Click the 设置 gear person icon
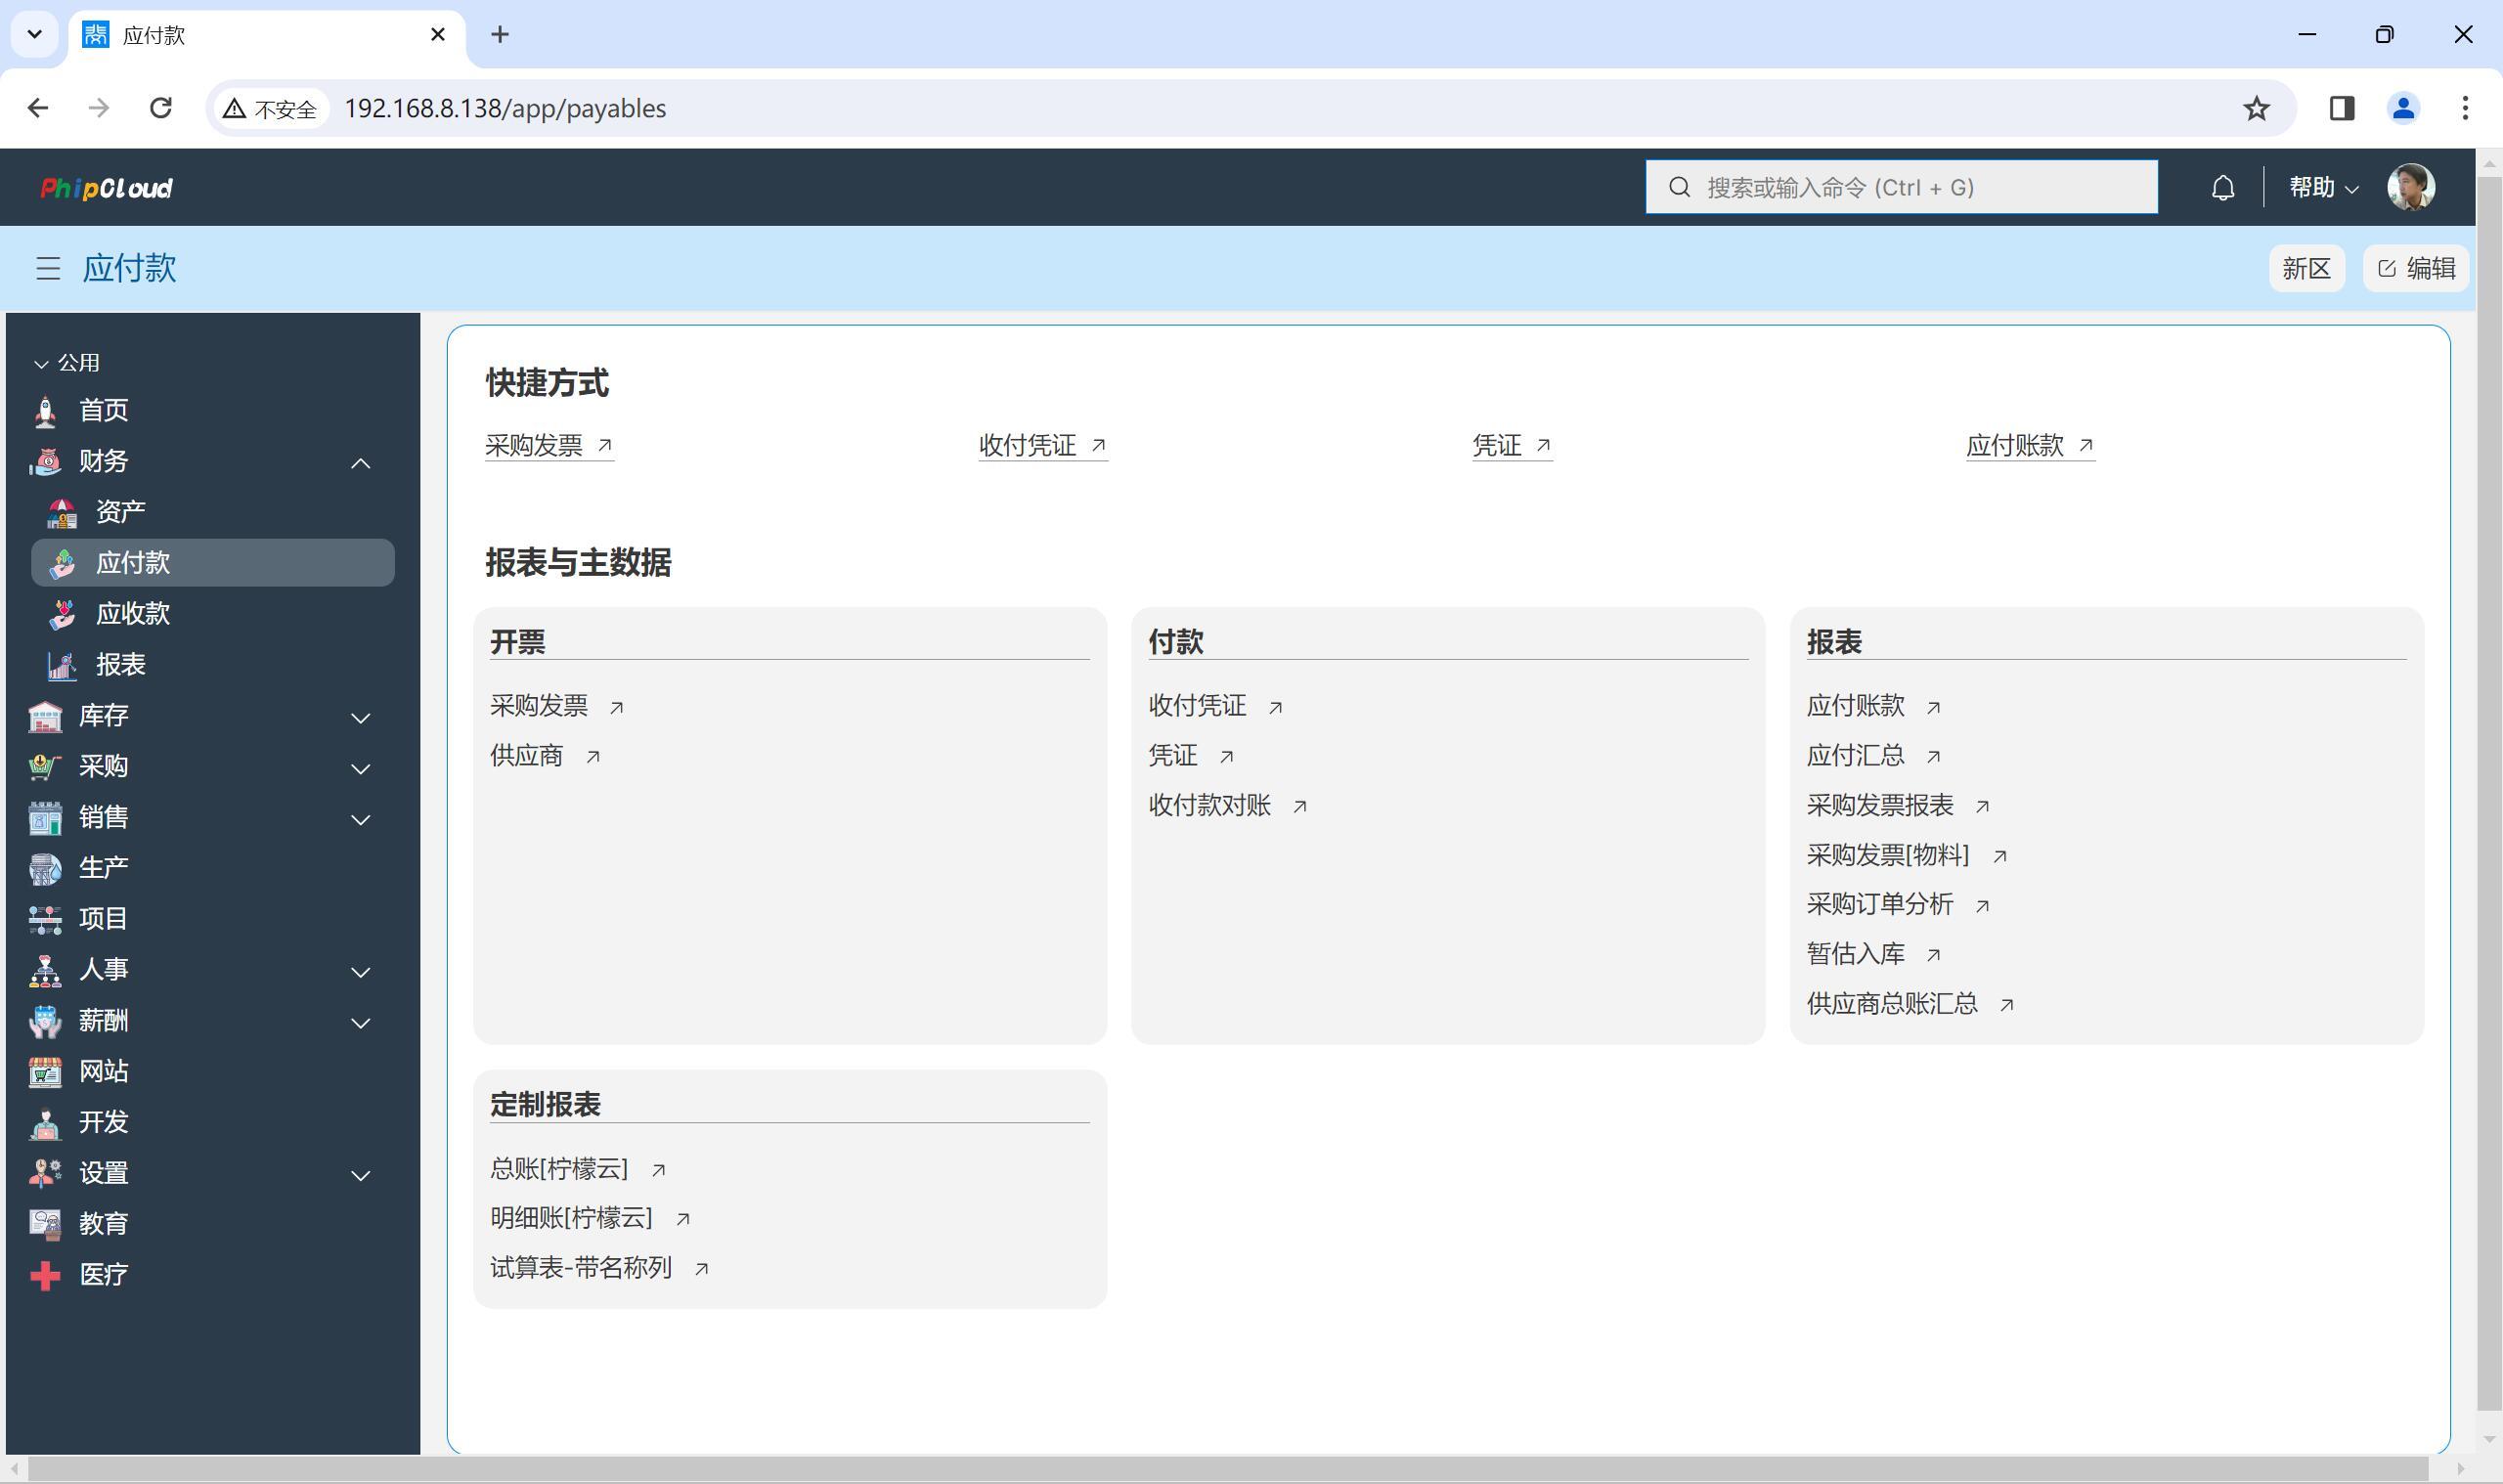The image size is (2503, 1484). pos(45,1174)
